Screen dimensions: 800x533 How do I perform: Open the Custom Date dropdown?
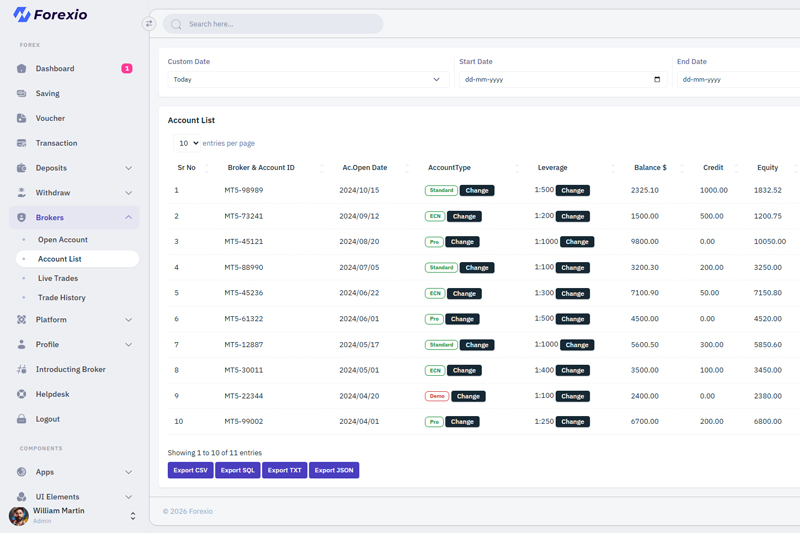[x=308, y=80]
